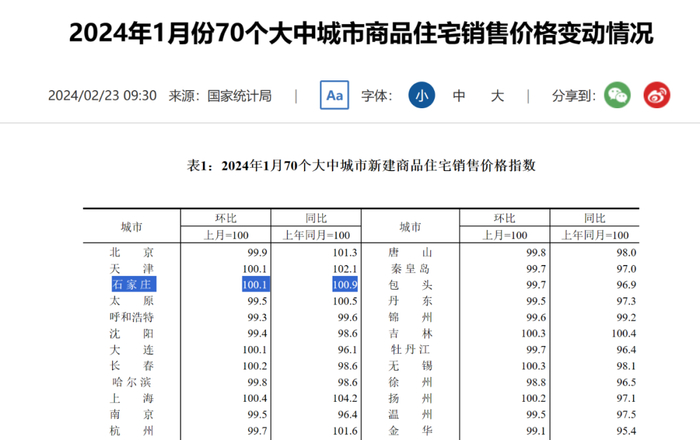Image resolution: width=700 pixels, height=440 pixels.
Task: Click the 天津 city row label
Action: pos(132,269)
